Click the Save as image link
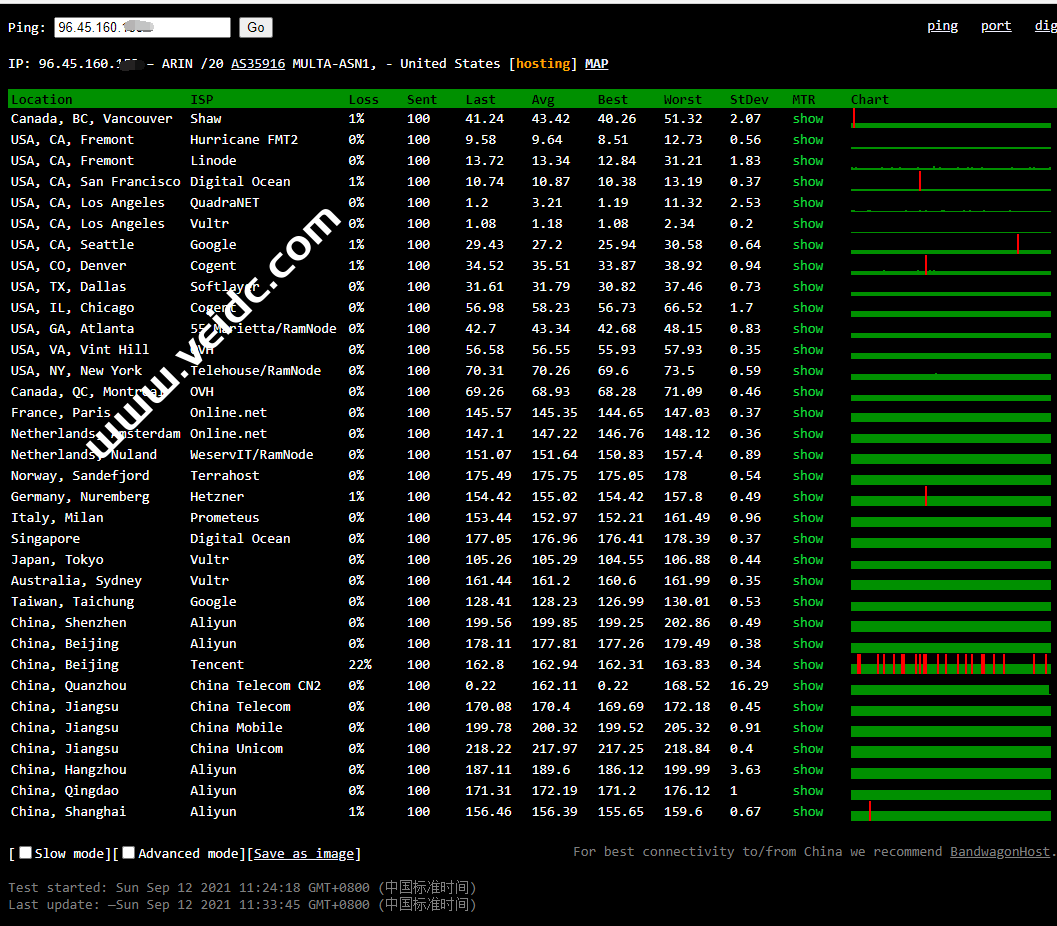Image resolution: width=1057 pixels, height=926 pixels. 304,854
